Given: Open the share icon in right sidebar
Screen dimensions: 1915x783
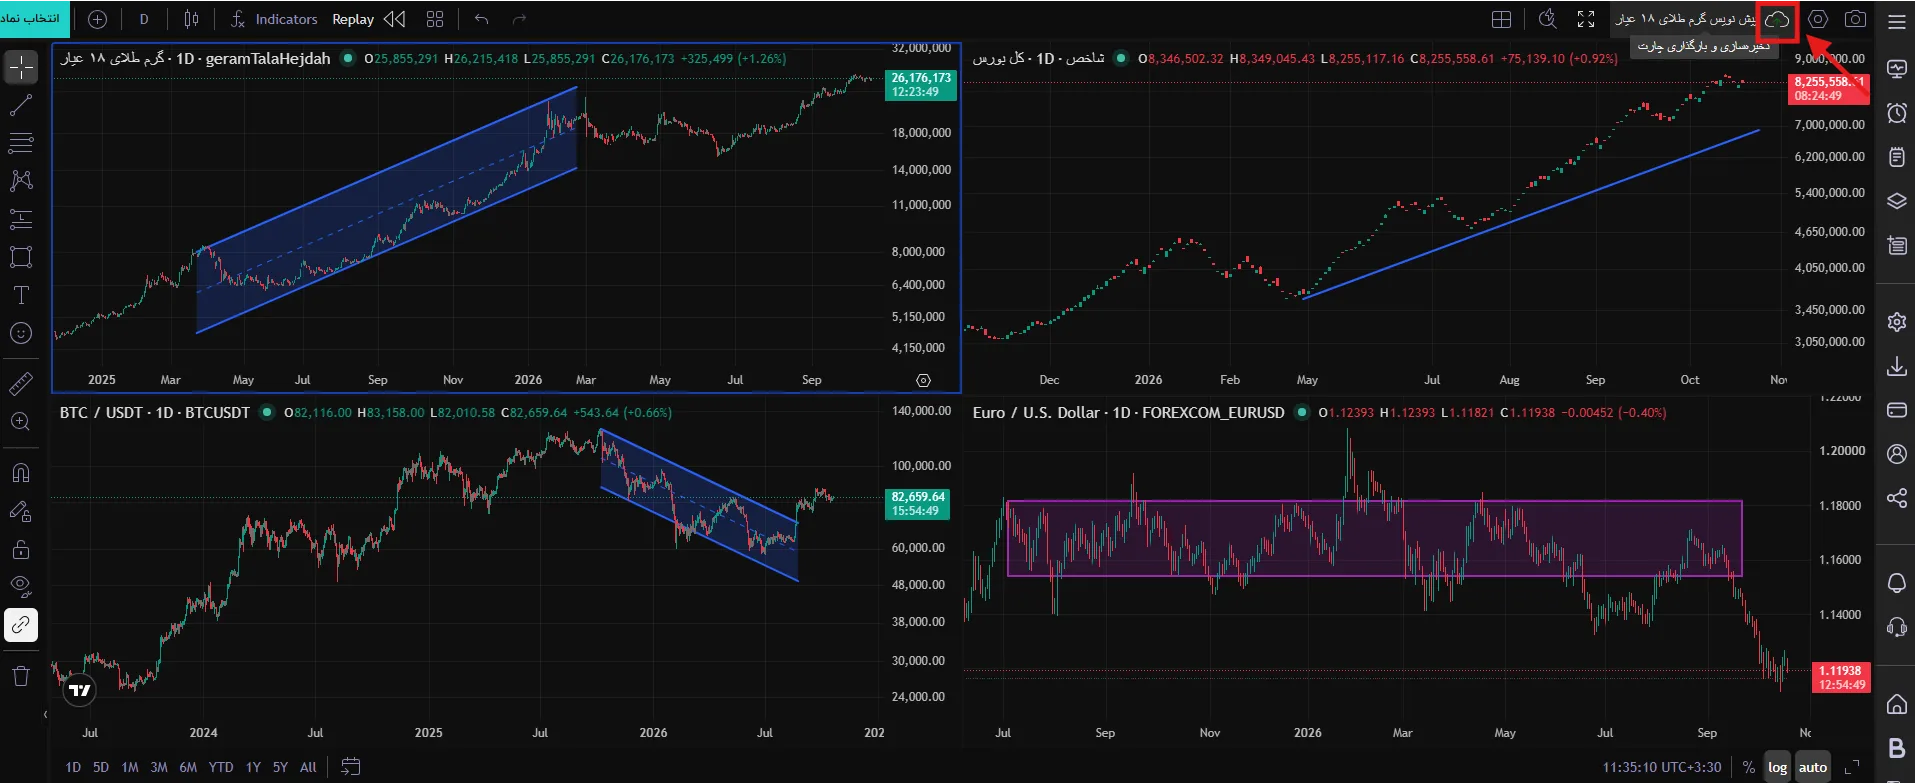Looking at the screenshot, I should [x=1896, y=498].
